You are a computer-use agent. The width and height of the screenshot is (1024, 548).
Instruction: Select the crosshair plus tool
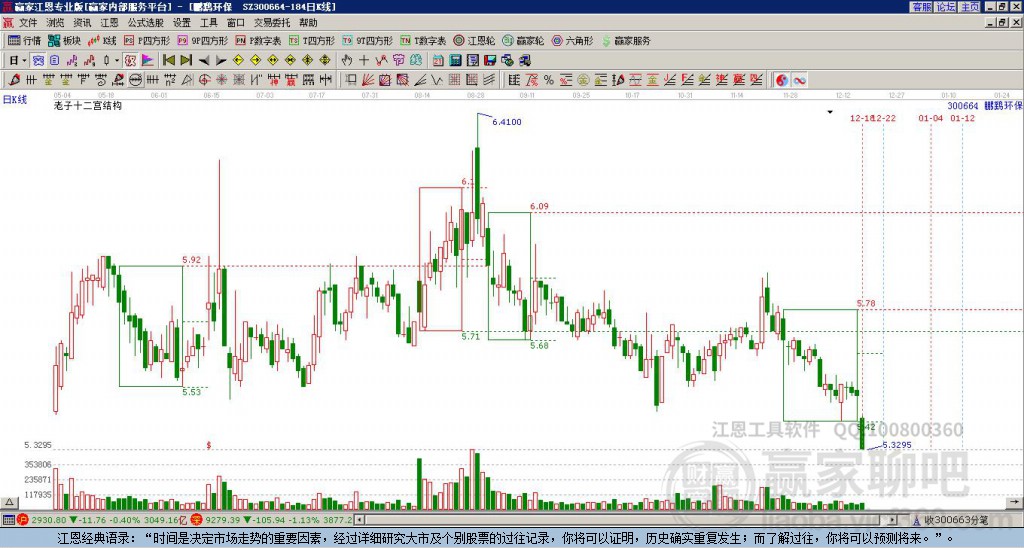(x=364, y=61)
